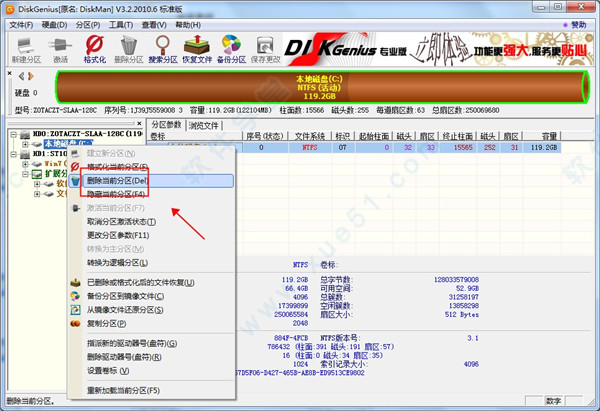Switch to the 浏览文件 tab
Screen dimensions: 600x411
tap(204, 125)
